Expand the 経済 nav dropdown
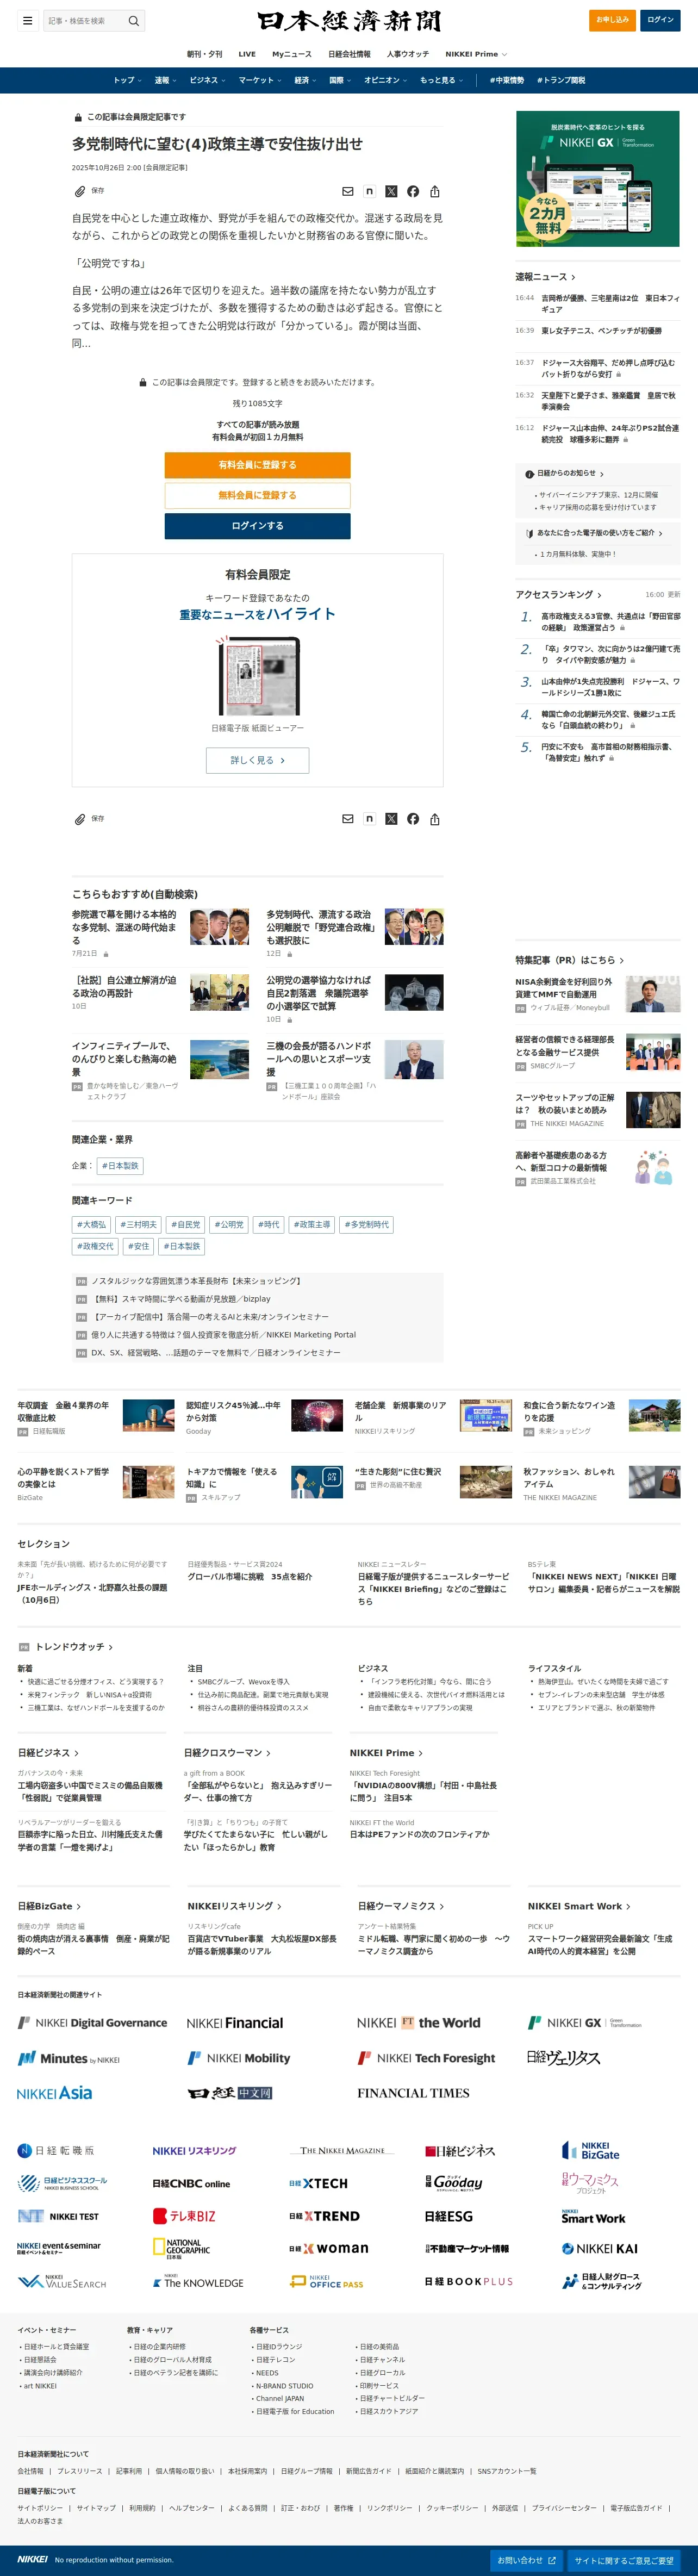 pyautogui.click(x=305, y=80)
